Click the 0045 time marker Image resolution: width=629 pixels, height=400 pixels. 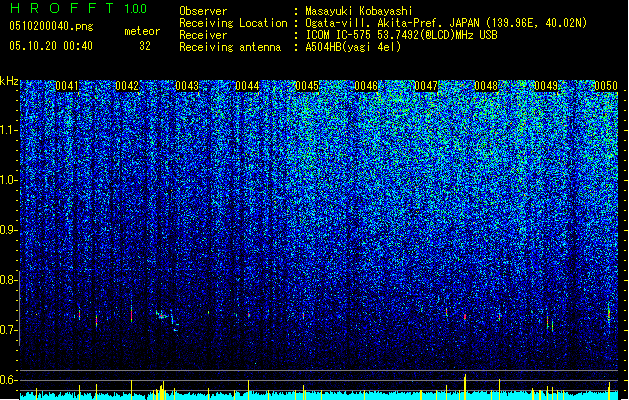[307, 86]
